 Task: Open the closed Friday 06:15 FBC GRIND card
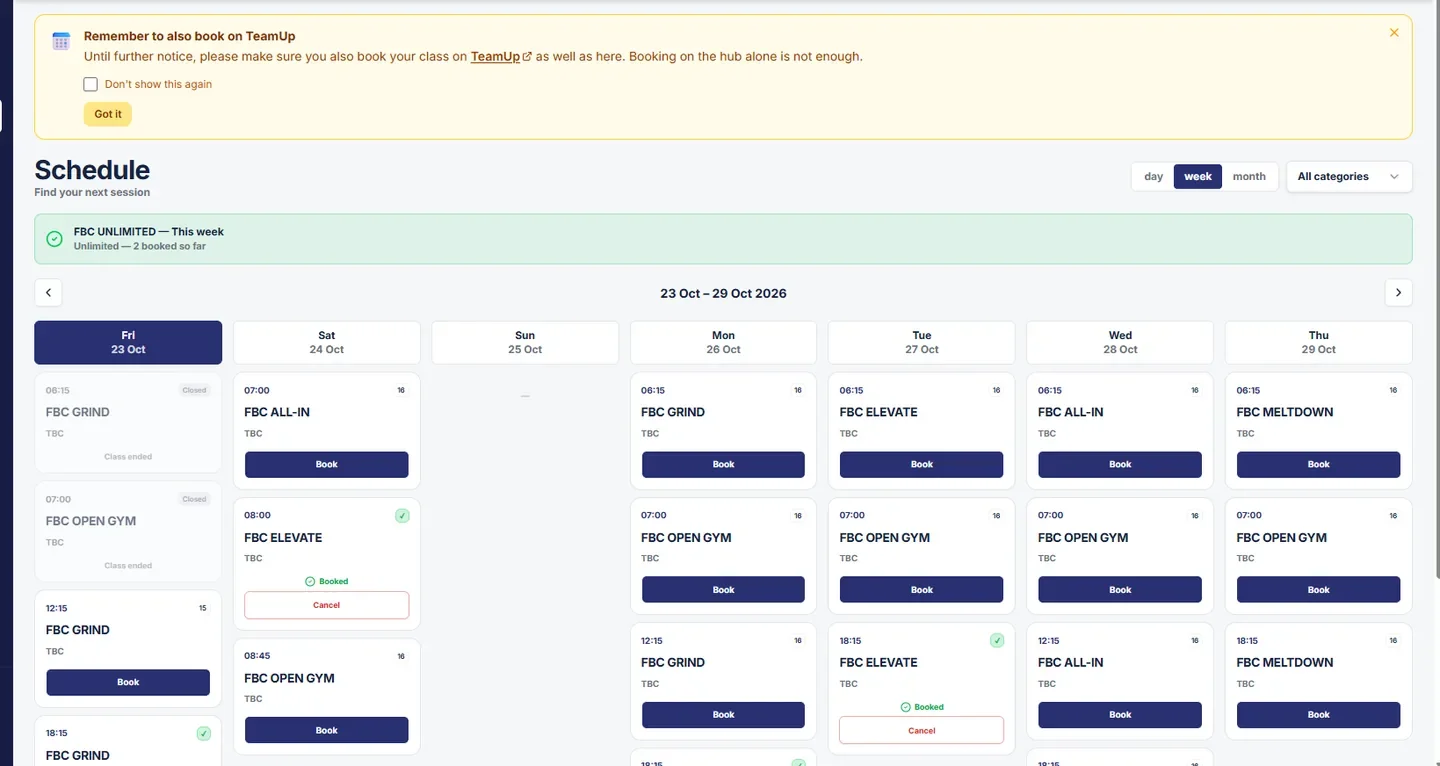click(128, 423)
